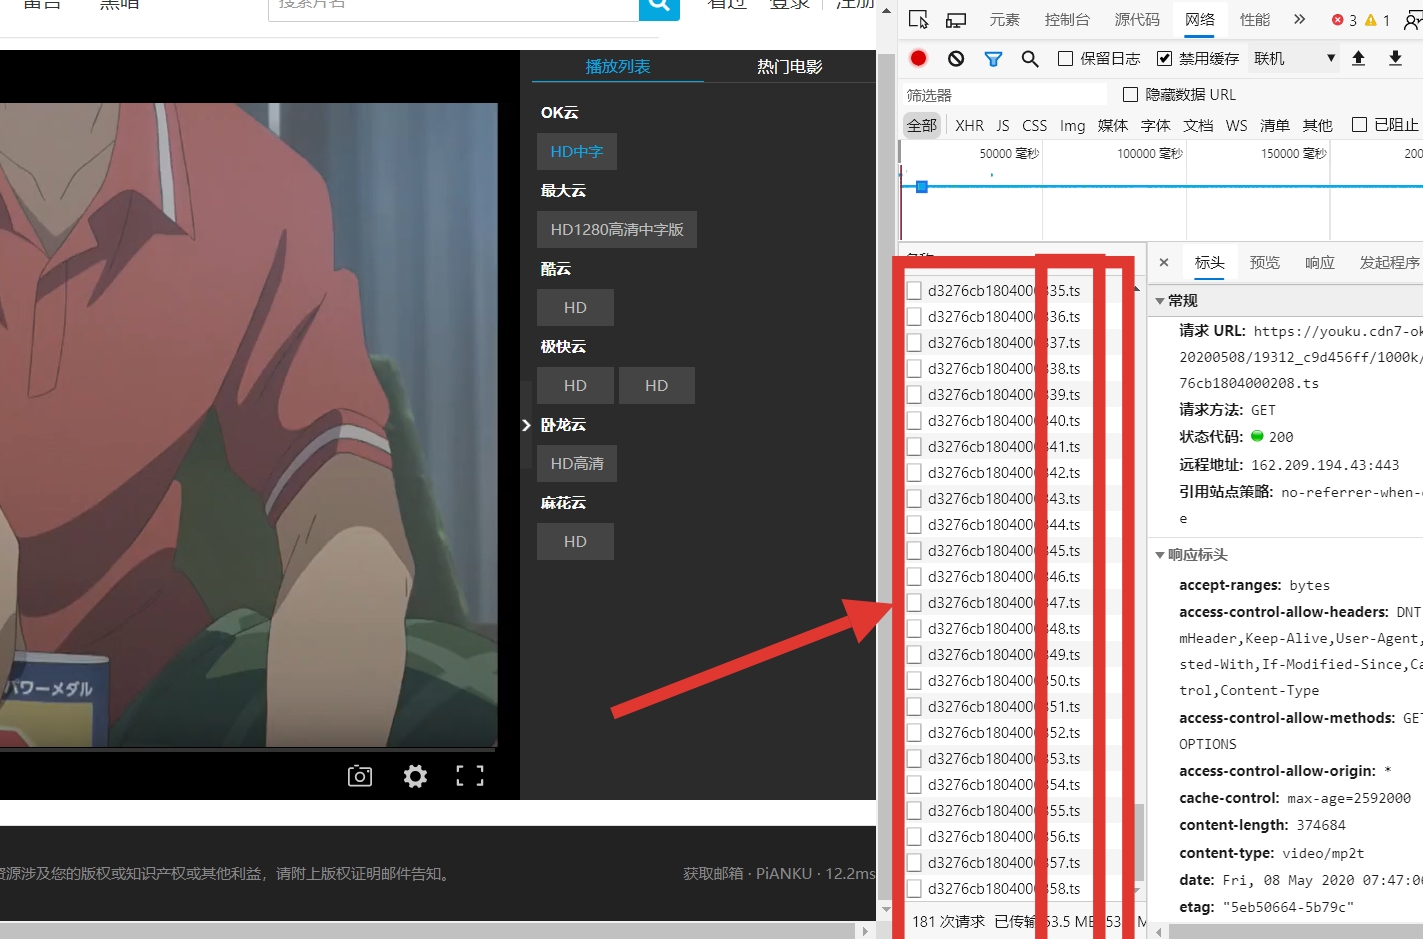The image size is (1423, 939).
Task: Collapse the General headers section
Action: tap(1160, 301)
